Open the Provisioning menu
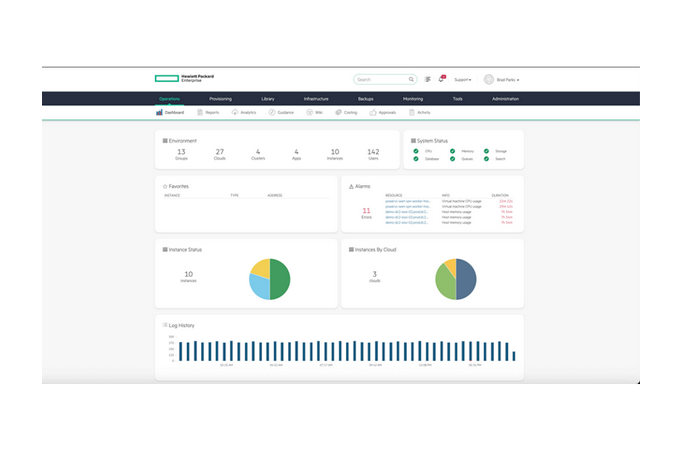The image size is (688, 450). 220,99
